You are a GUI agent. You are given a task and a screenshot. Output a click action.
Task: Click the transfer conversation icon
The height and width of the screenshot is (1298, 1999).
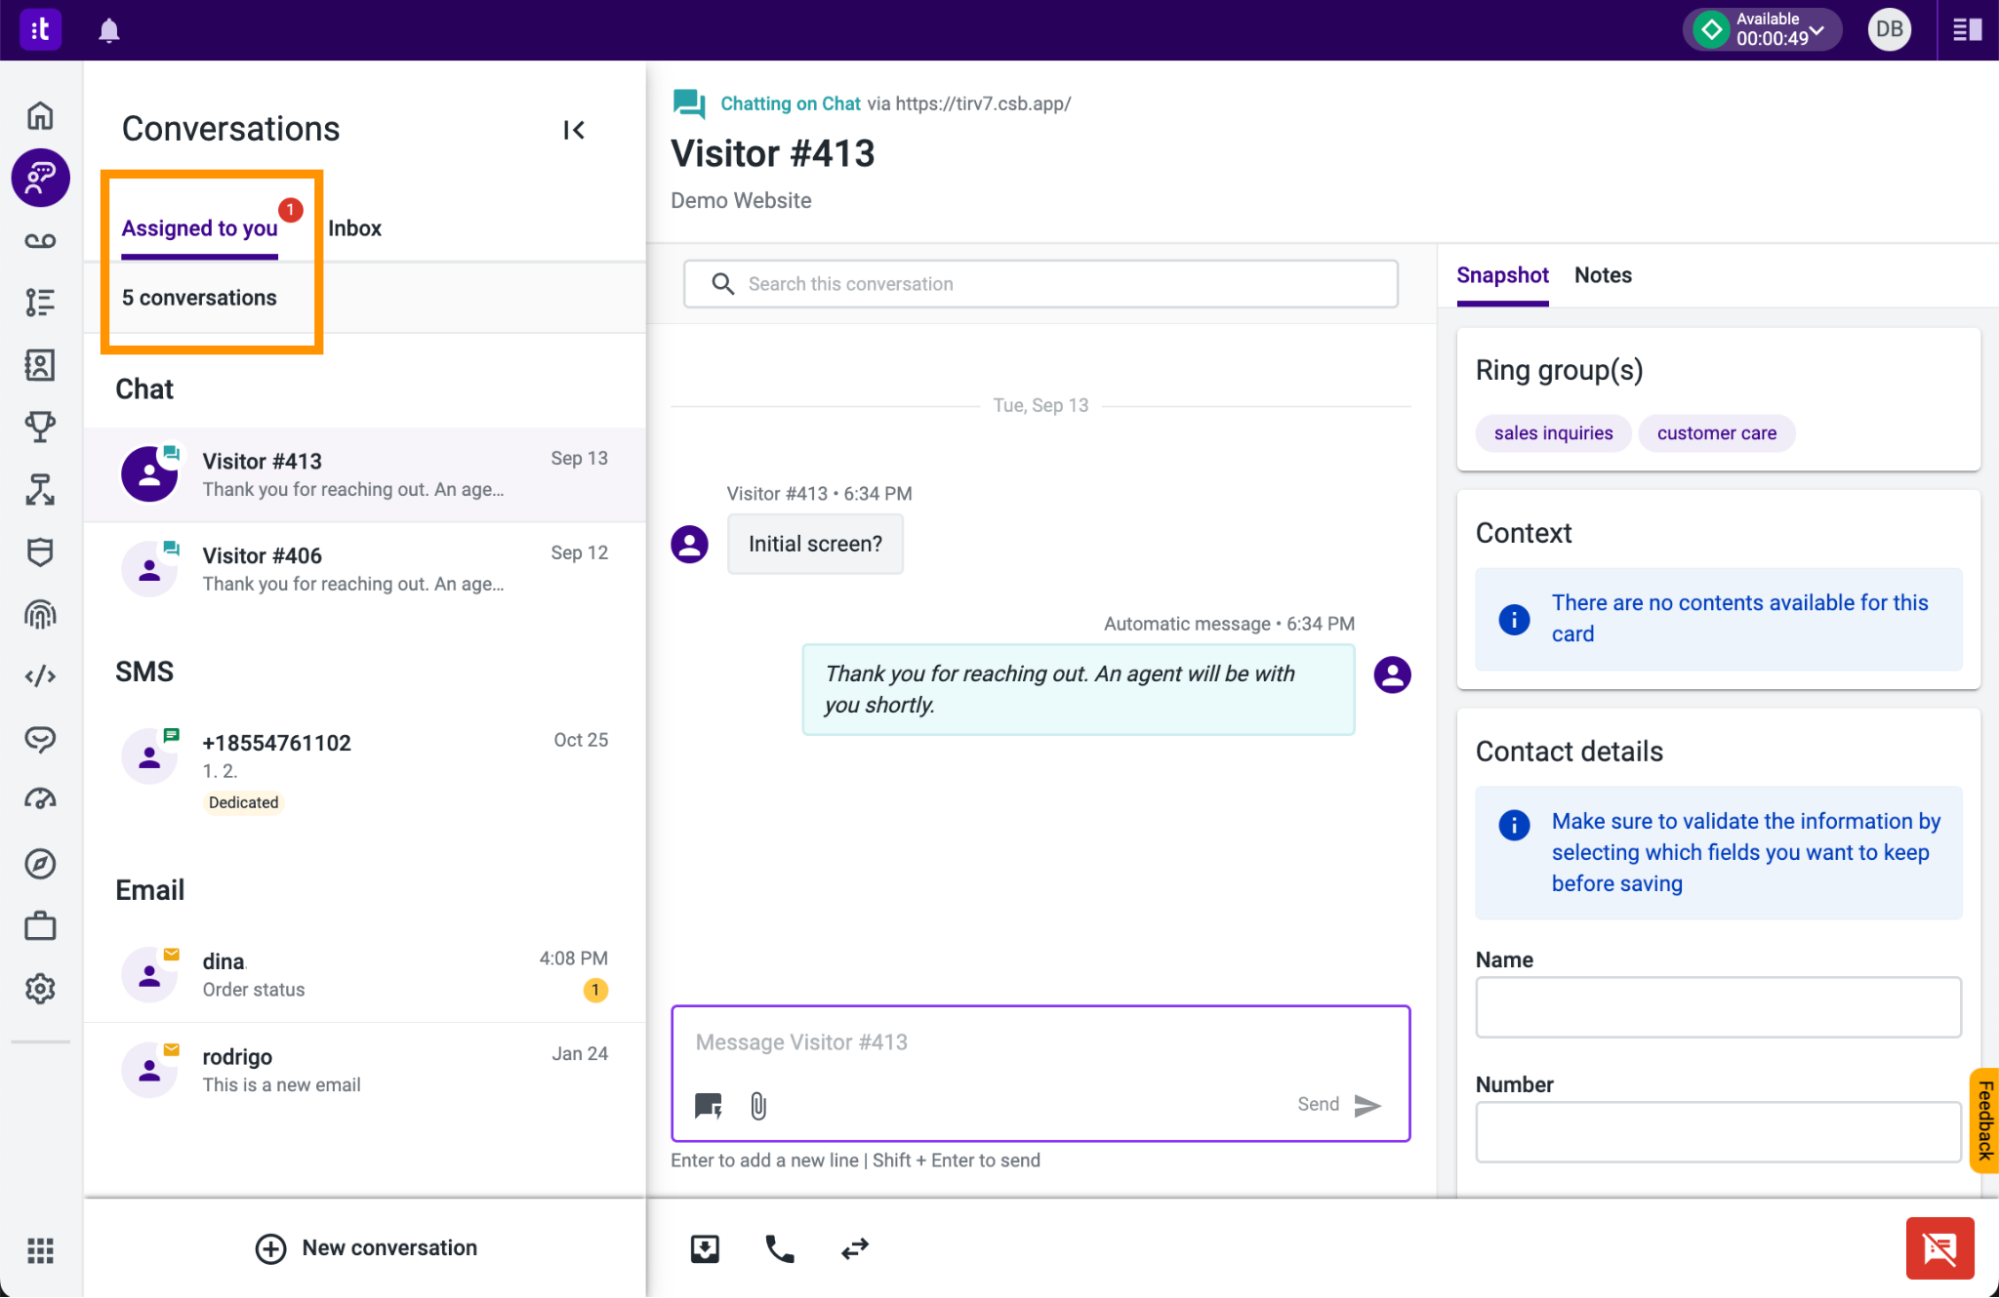[x=855, y=1248]
